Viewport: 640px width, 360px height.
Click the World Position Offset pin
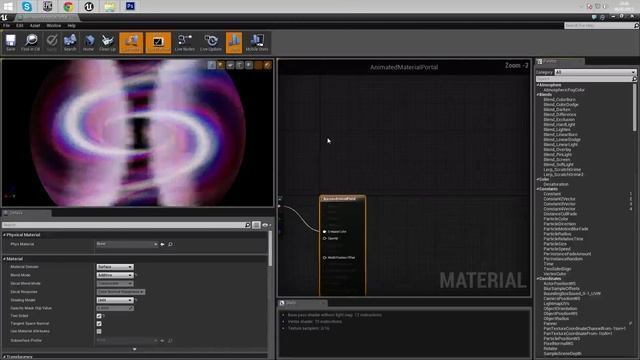click(325, 258)
